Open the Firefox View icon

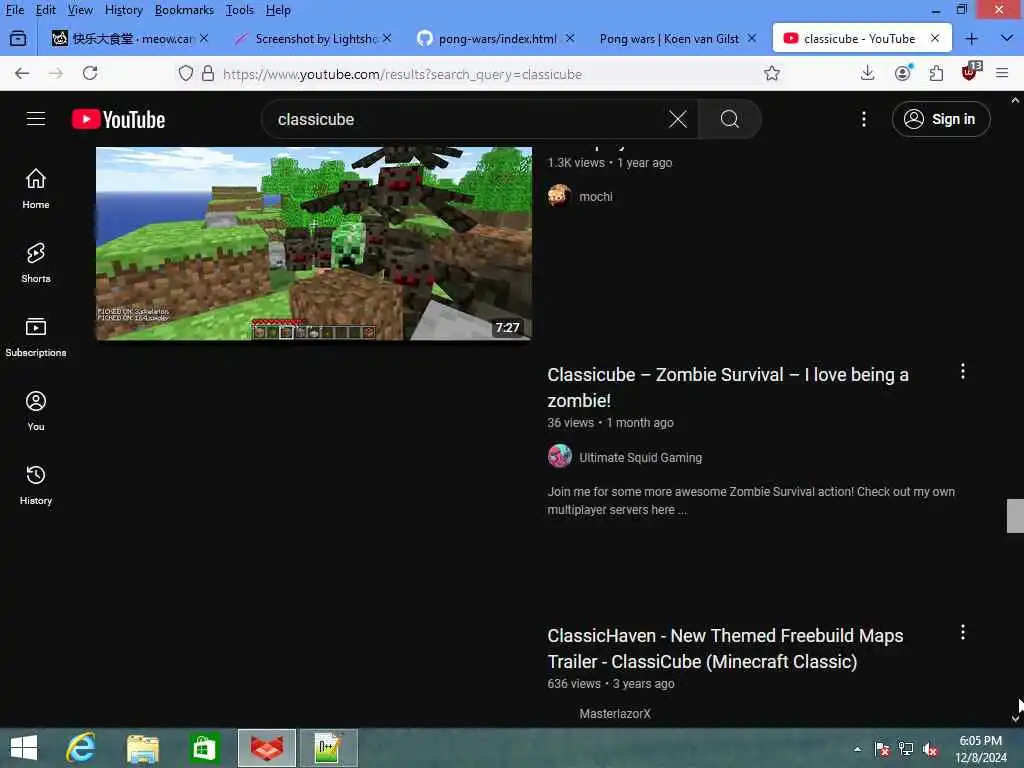(x=18, y=39)
